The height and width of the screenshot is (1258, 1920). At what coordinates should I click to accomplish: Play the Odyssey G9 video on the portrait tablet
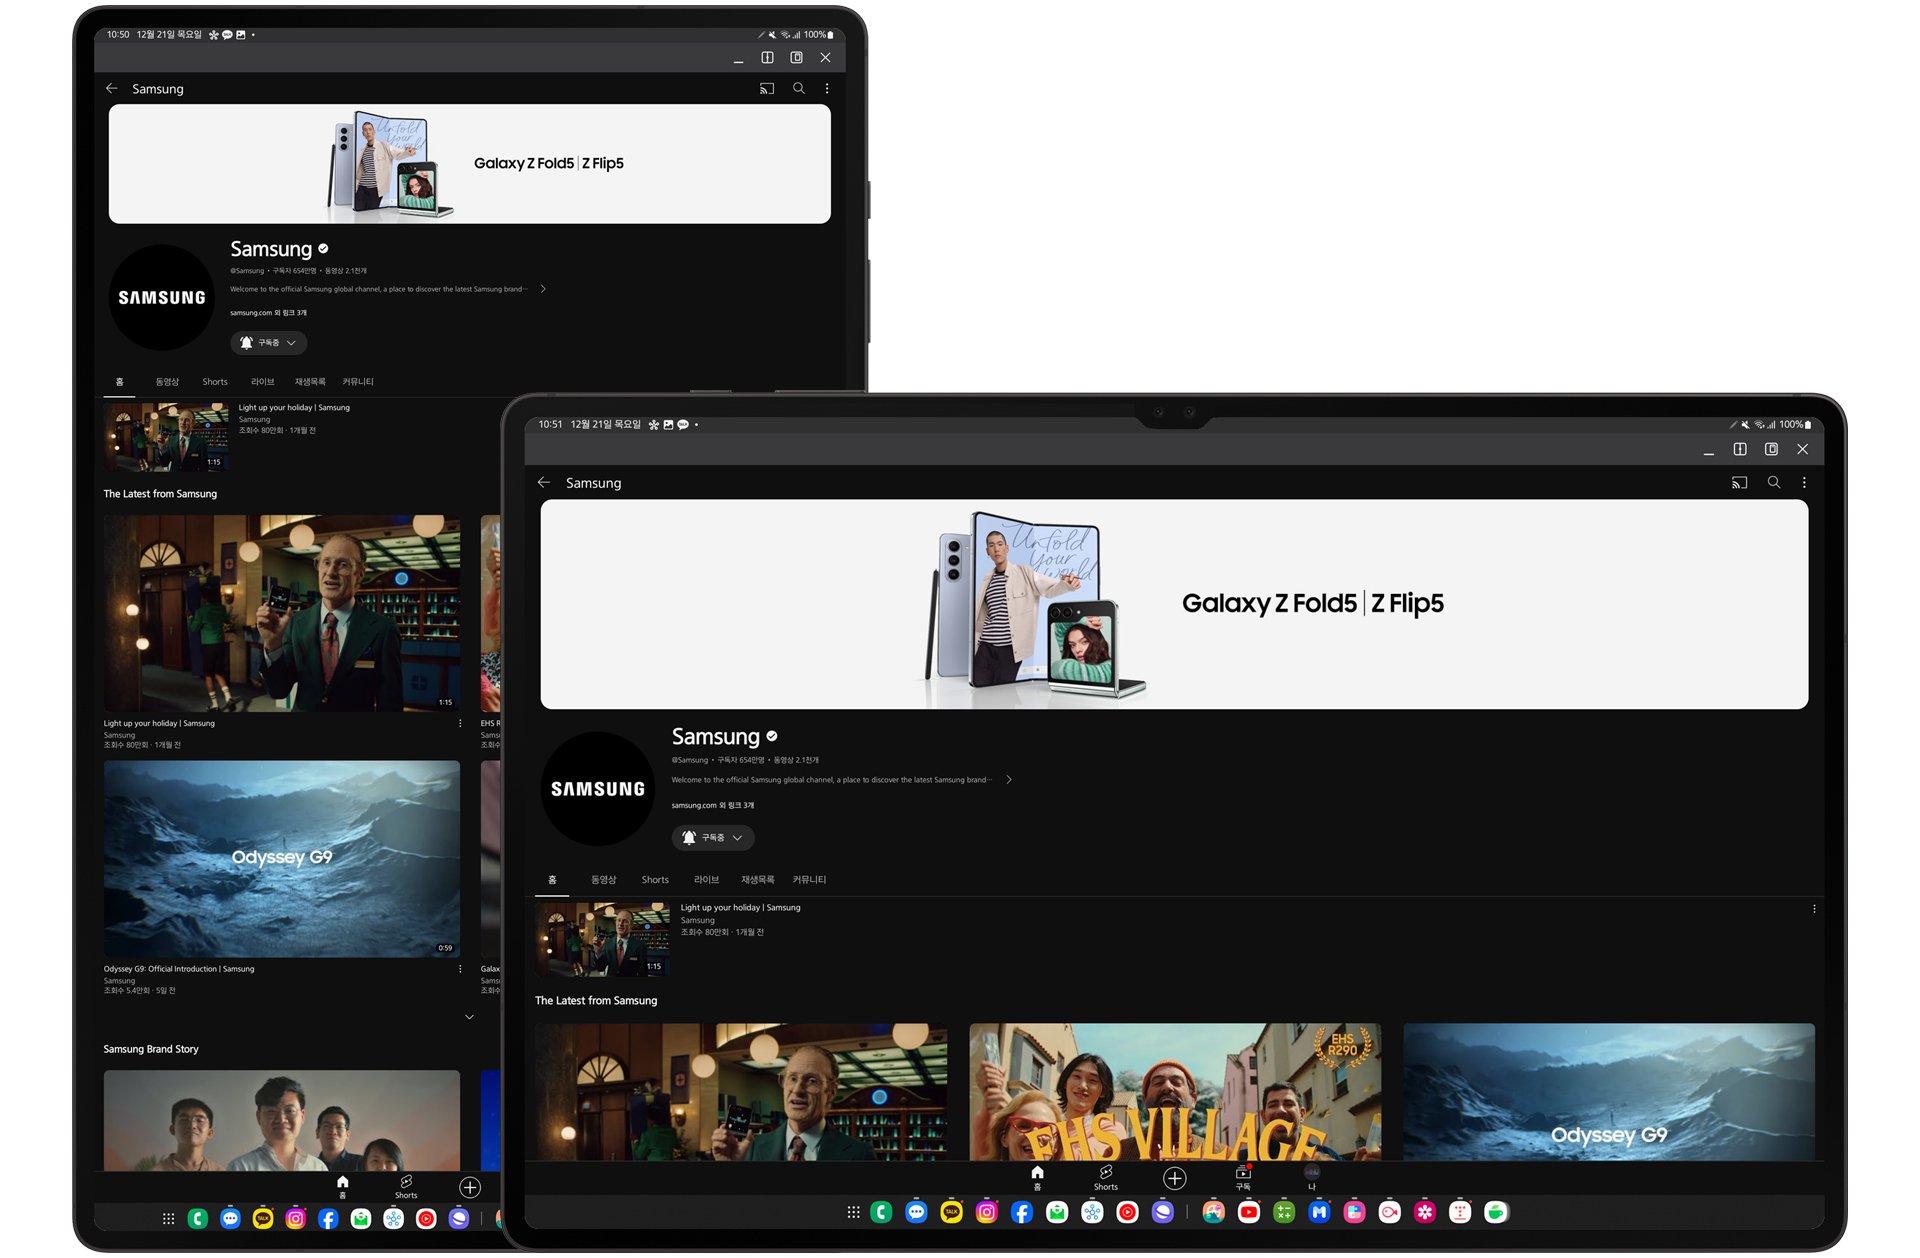coord(282,859)
